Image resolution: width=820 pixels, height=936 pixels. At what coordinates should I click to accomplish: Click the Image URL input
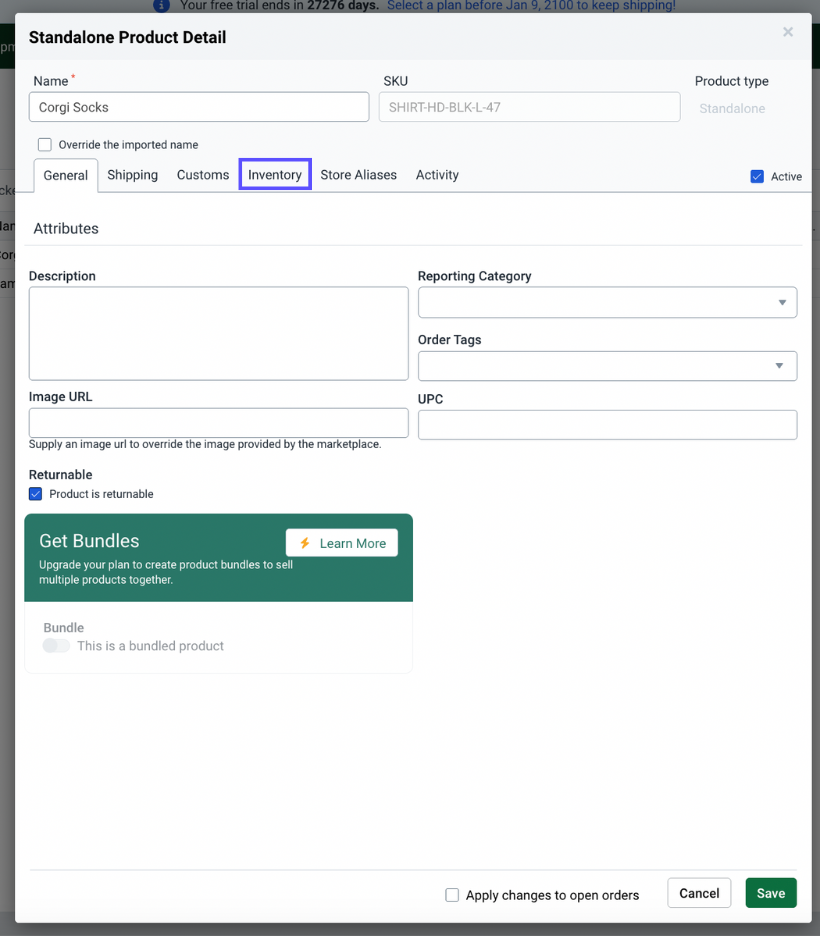tap(218, 423)
